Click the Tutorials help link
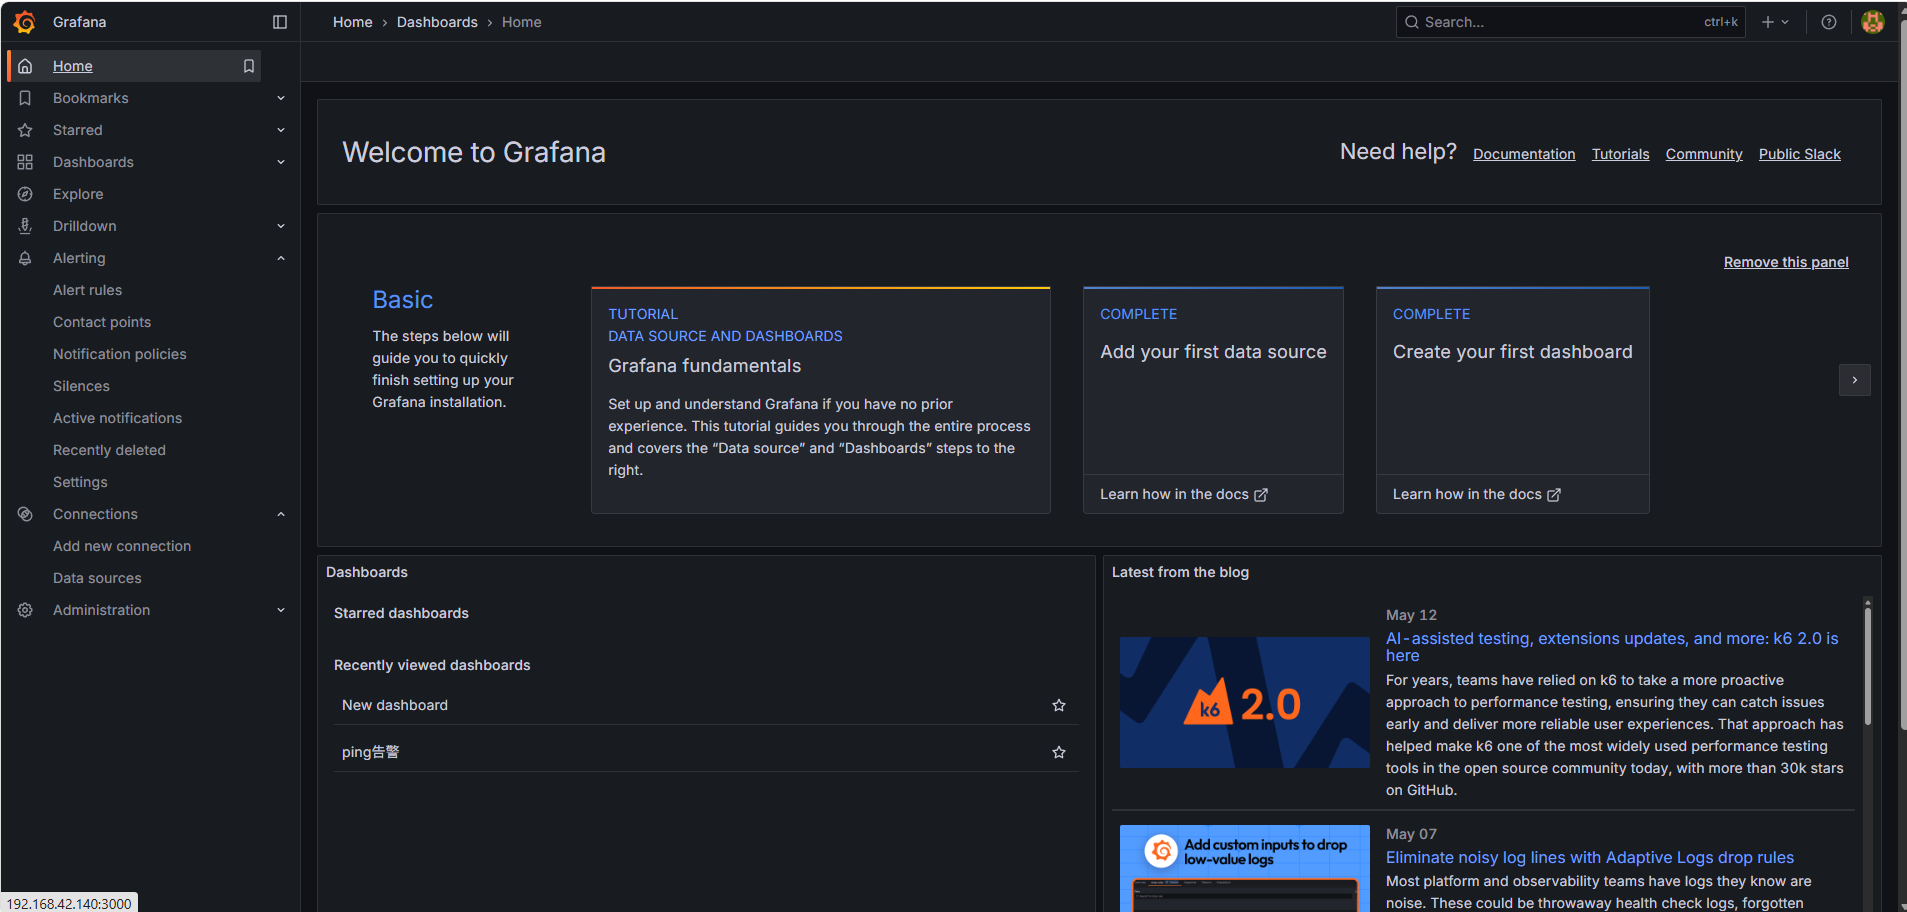The width and height of the screenshot is (1907, 912). [1621, 154]
